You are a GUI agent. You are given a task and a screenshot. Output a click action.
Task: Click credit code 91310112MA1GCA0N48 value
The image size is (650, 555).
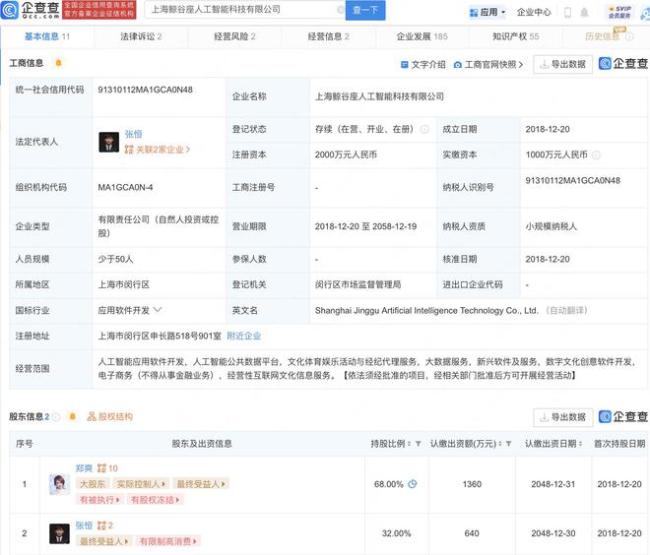pyautogui.click(x=145, y=90)
